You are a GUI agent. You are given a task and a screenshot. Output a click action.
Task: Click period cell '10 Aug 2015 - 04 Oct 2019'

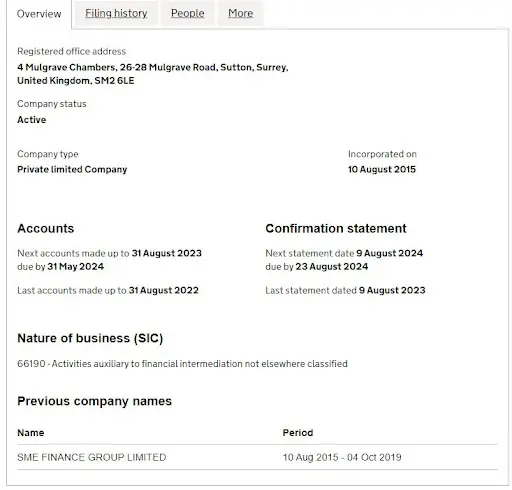[x=342, y=457]
